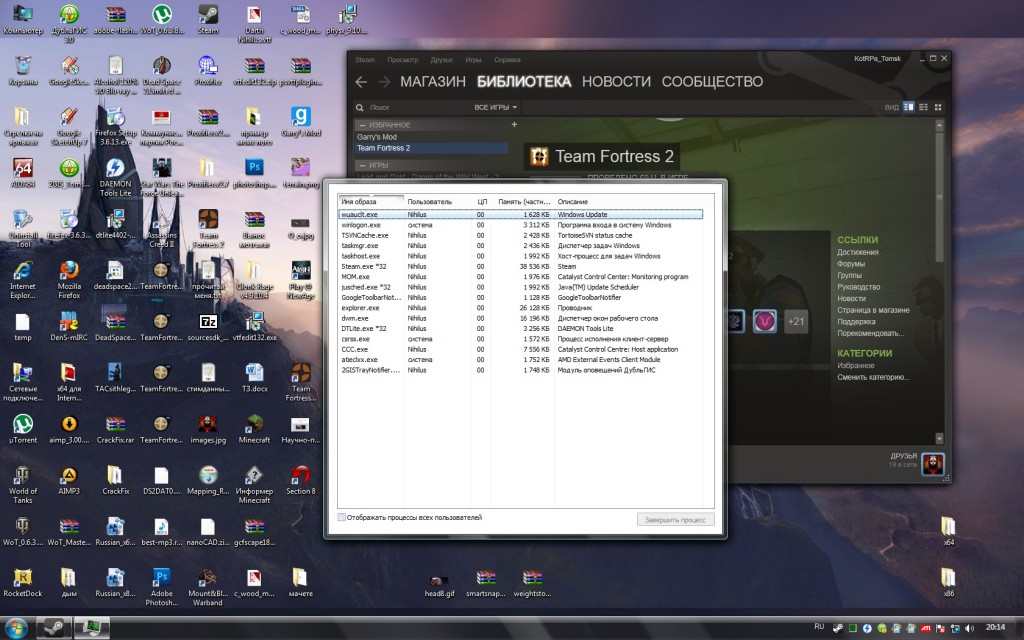Open the Minecraft desktop shortcut
Image resolution: width=1024 pixels, height=640 pixels.
(x=254, y=429)
